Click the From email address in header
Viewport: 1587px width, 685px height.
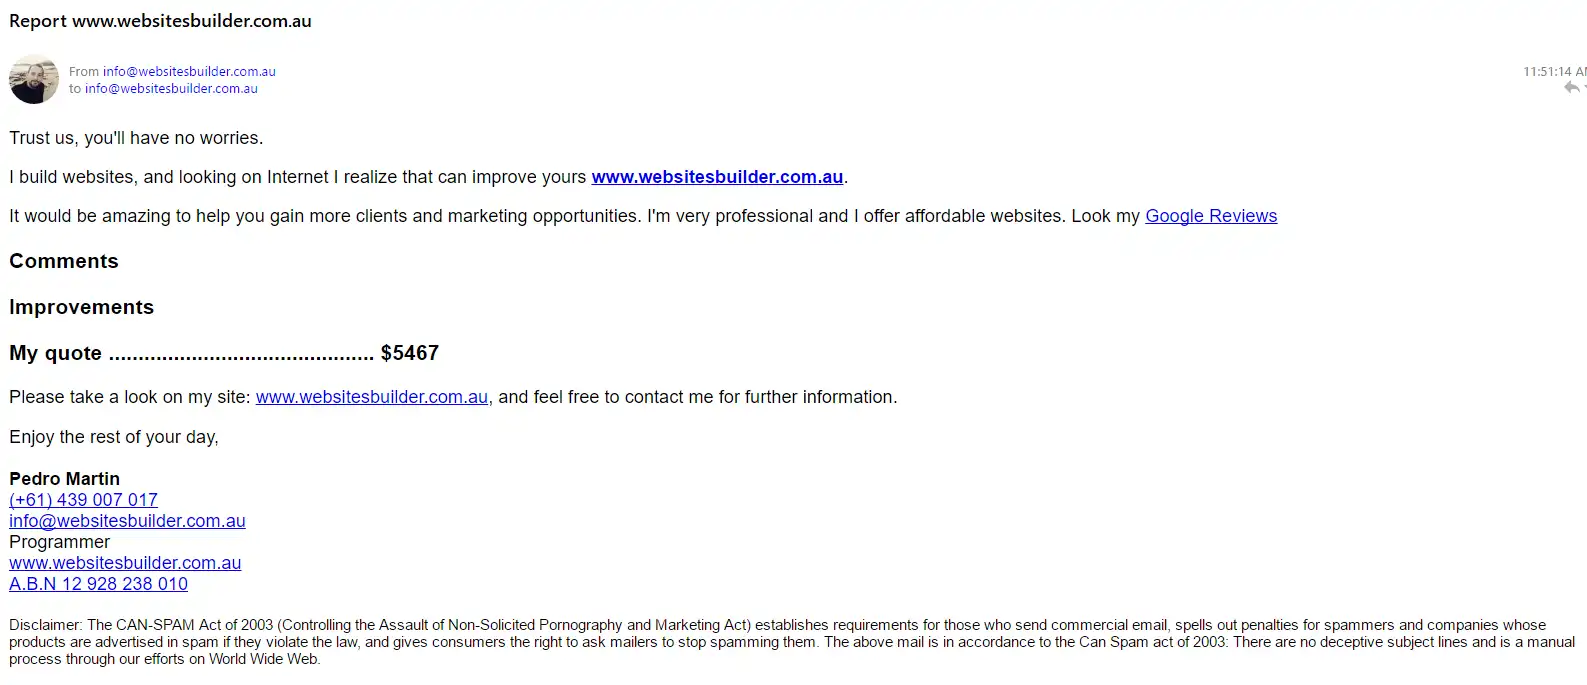[189, 71]
